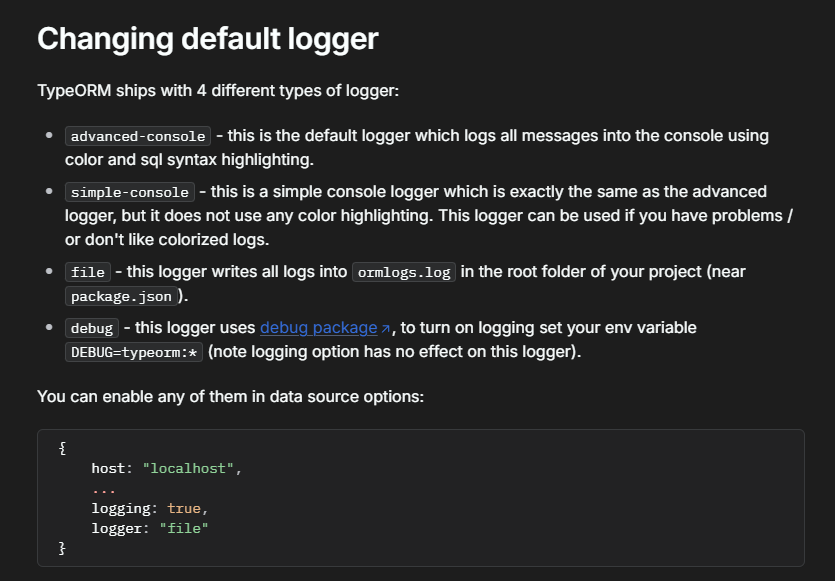835x581 pixels.
Task: Click the external link arrow icon
Action: [x=386, y=329]
